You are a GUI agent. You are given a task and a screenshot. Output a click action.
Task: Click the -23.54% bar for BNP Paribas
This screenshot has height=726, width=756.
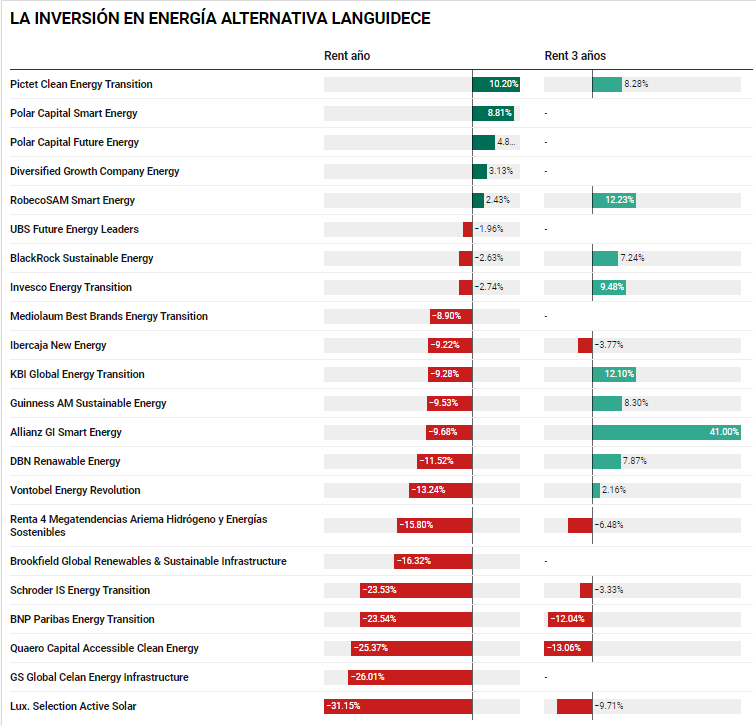click(x=416, y=619)
